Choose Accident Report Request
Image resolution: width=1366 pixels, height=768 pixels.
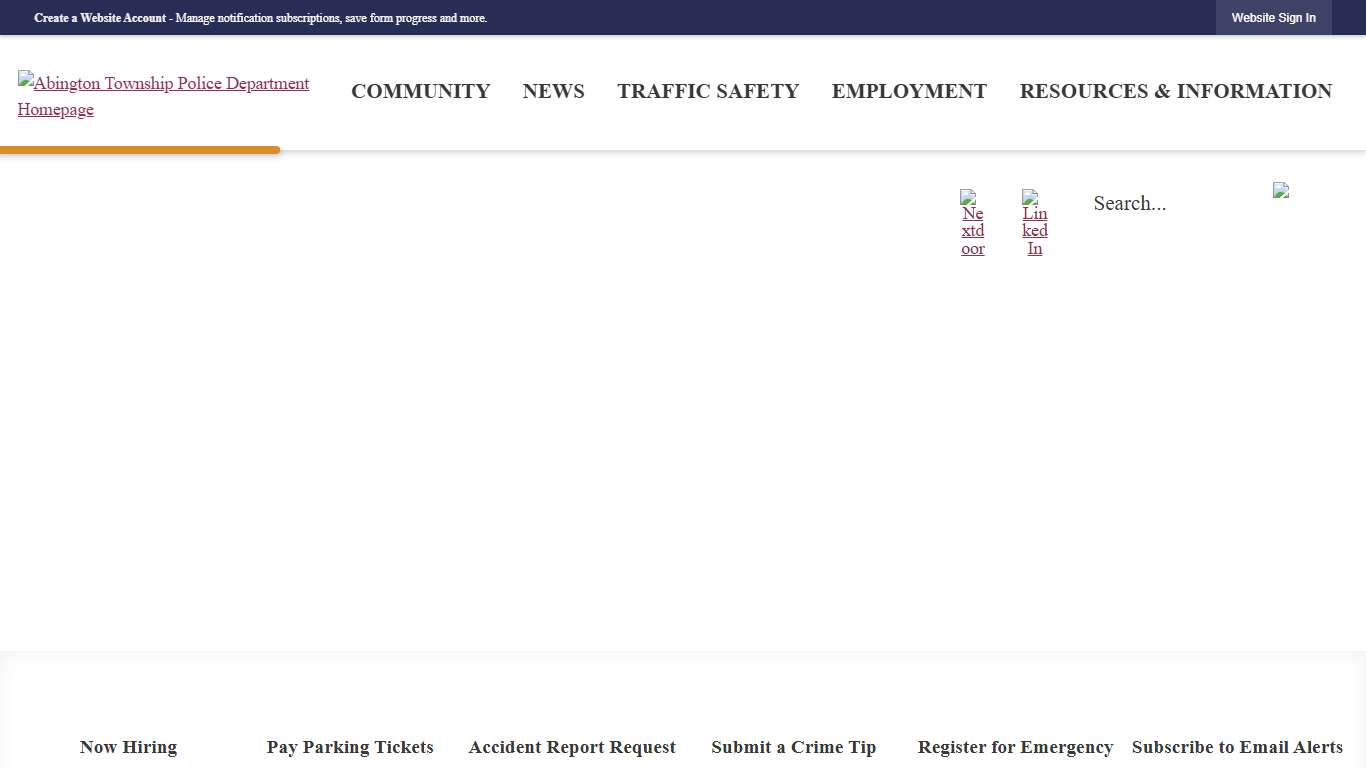(572, 747)
